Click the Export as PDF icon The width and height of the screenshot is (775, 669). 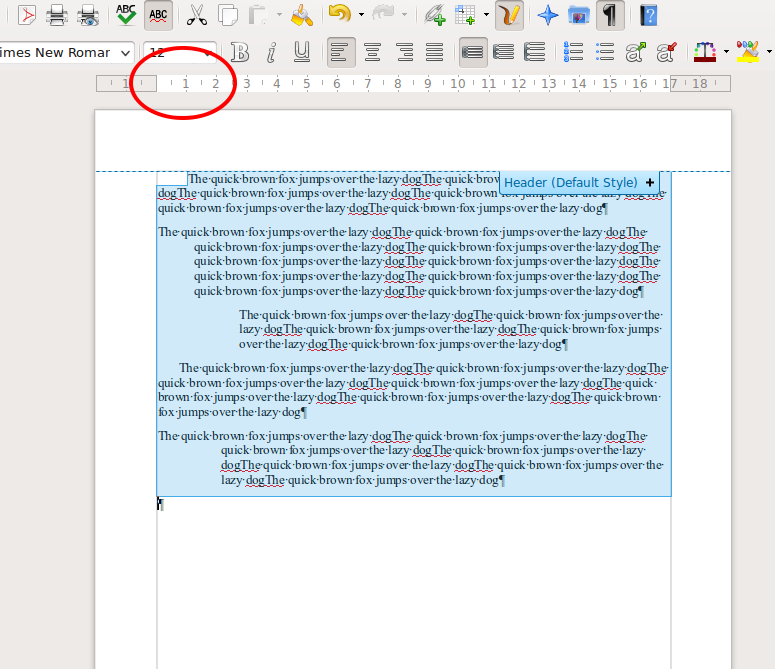click(27, 15)
